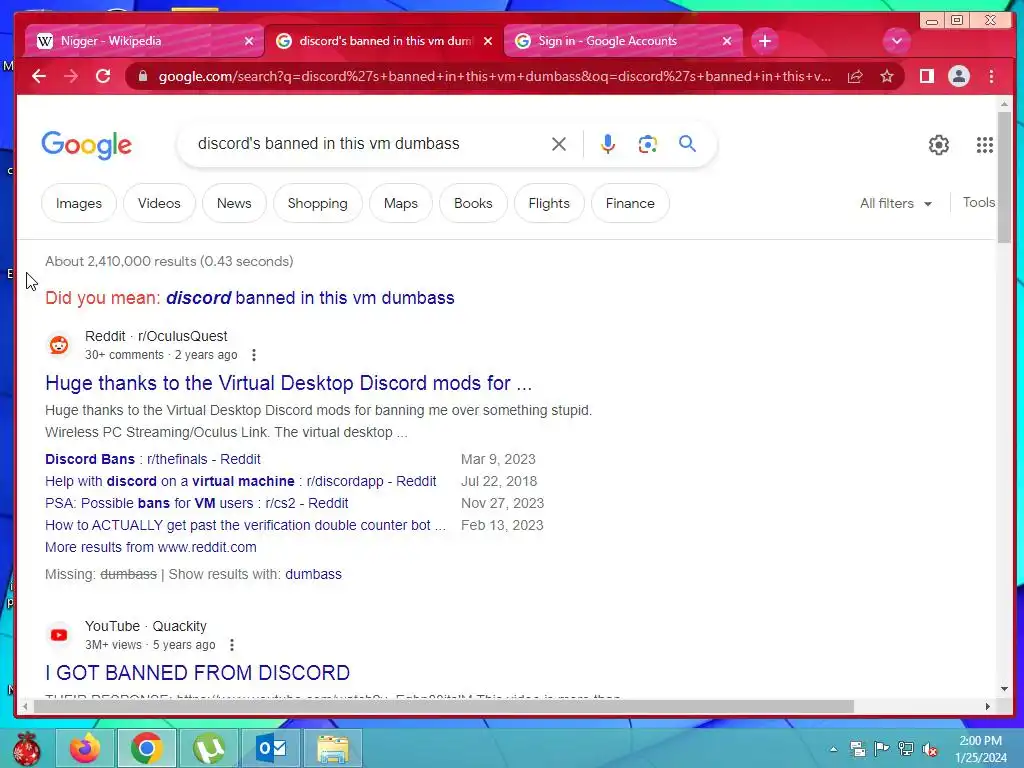
Task: Open File Explorer from the taskbar
Action: click(332, 748)
